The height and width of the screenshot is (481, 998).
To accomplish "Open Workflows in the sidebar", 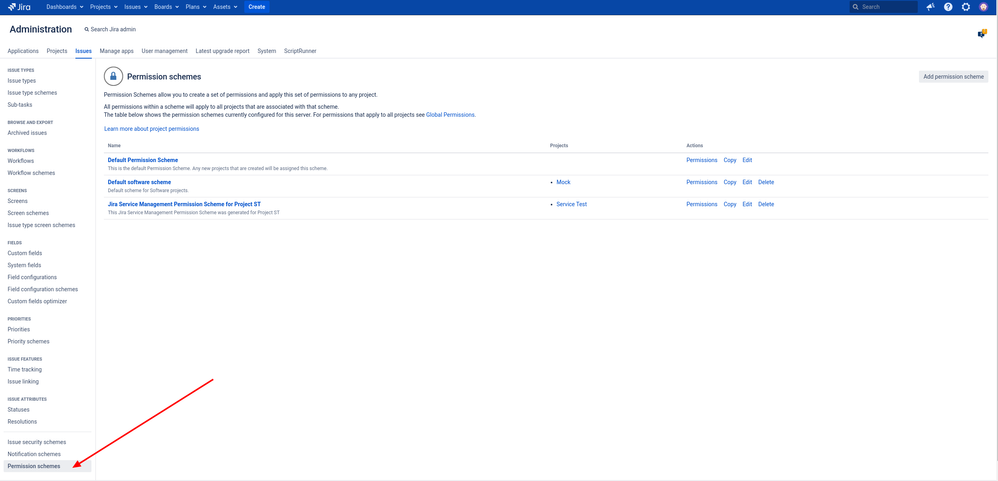I will [x=20, y=161].
